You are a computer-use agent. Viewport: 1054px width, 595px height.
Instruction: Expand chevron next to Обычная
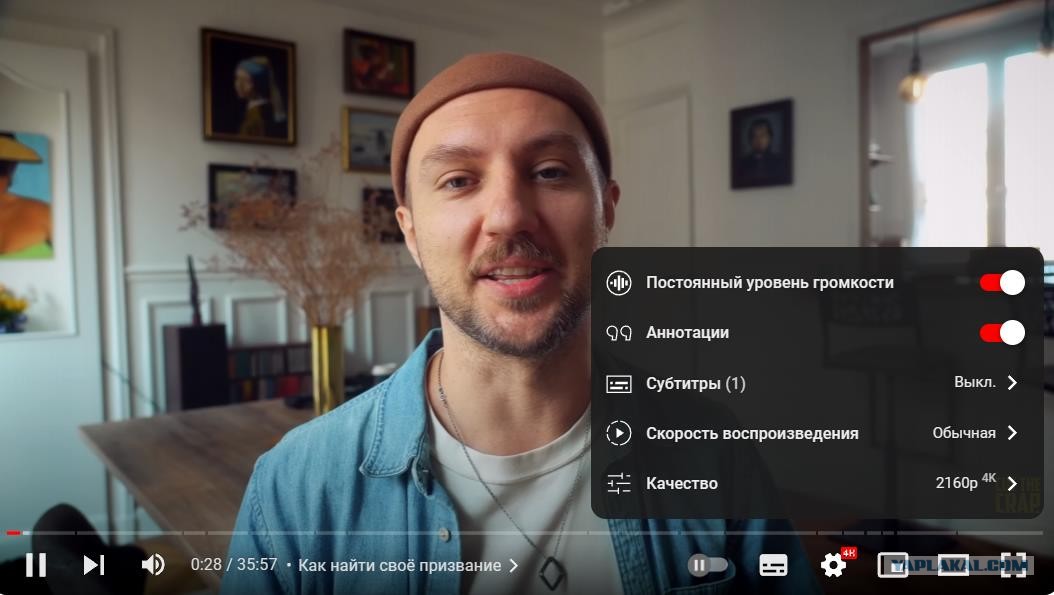1012,433
